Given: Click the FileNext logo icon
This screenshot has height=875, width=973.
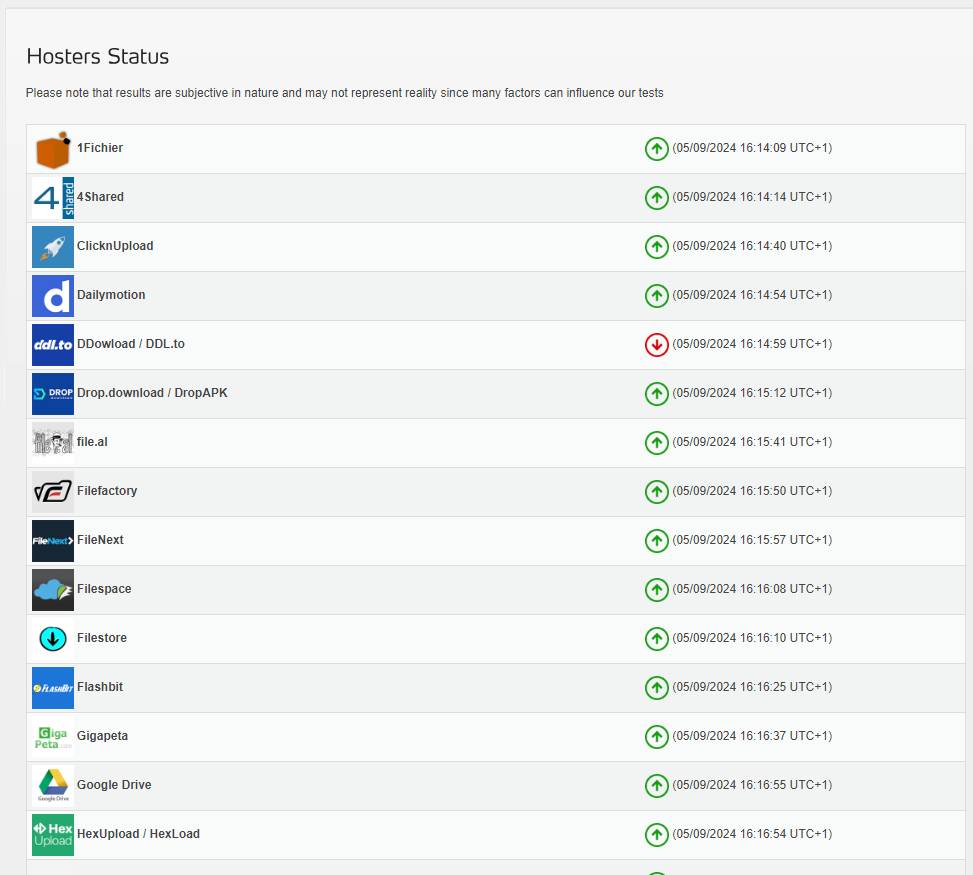Looking at the screenshot, I should pos(53,541).
